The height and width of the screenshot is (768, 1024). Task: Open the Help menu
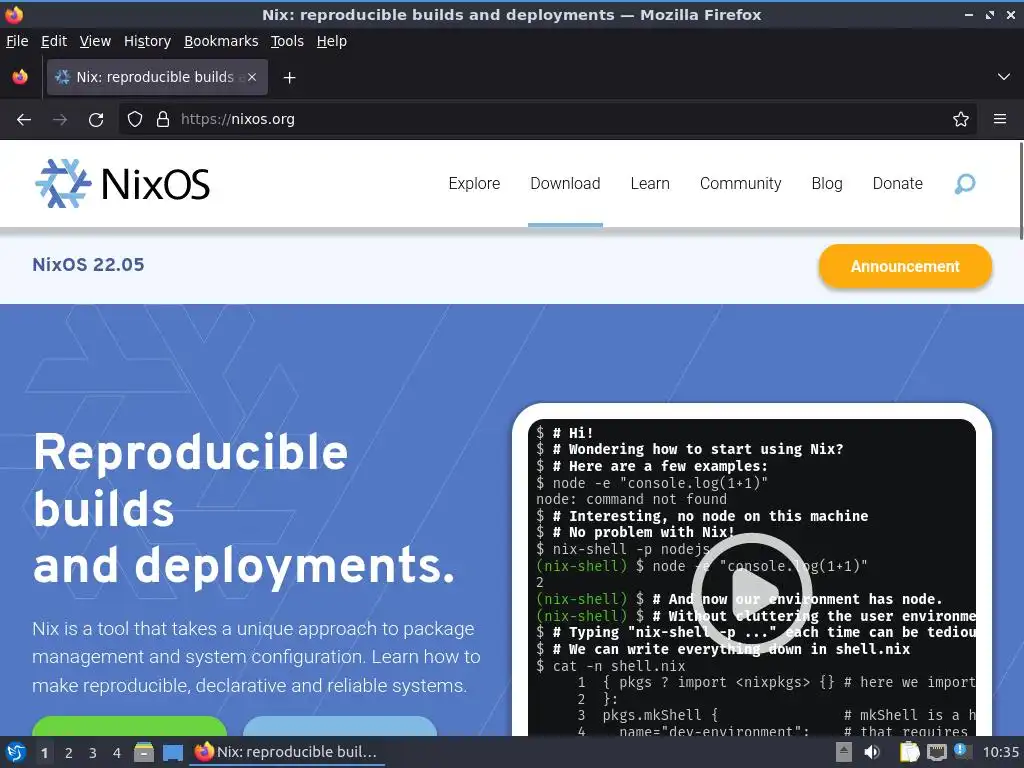pyautogui.click(x=332, y=41)
